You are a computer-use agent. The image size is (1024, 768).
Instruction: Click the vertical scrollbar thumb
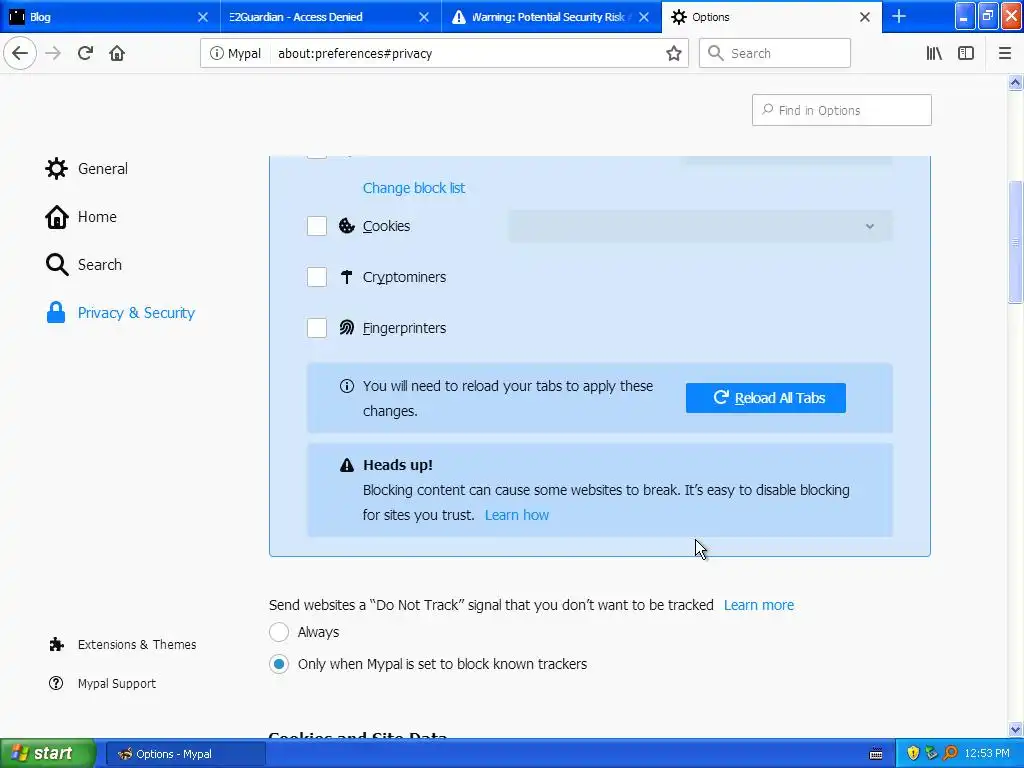pyautogui.click(x=1015, y=242)
